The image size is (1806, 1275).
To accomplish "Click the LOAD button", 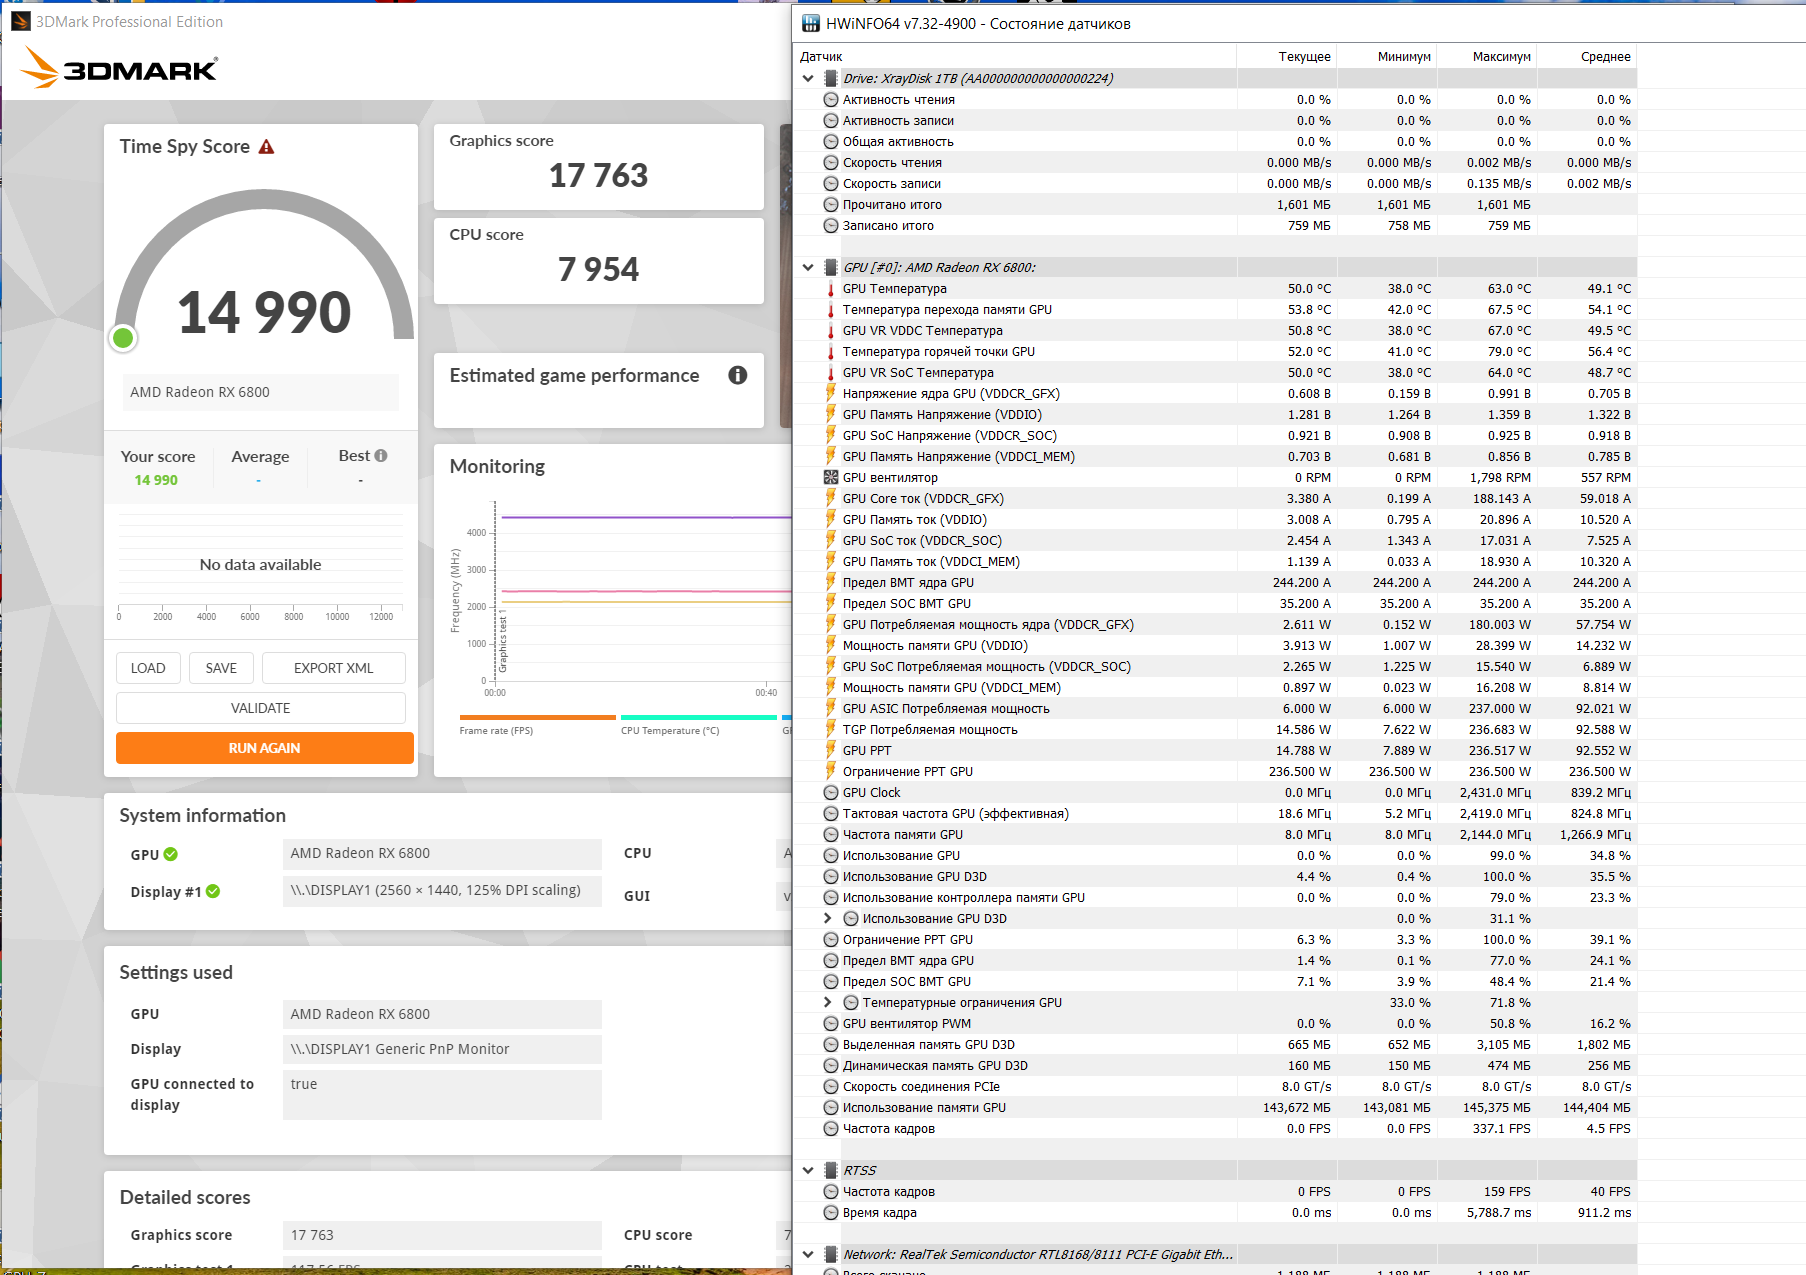I will (x=148, y=668).
